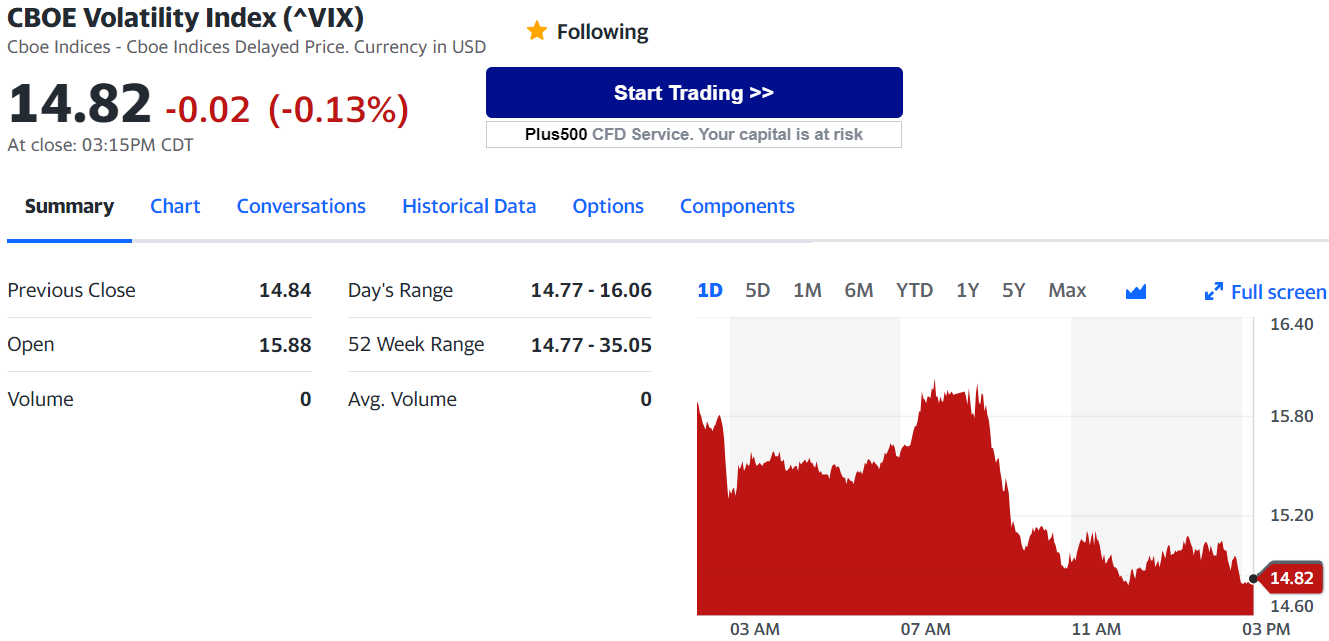
Task: Click the Full screen expand arrows icon
Action: (x=1214, y=292)
